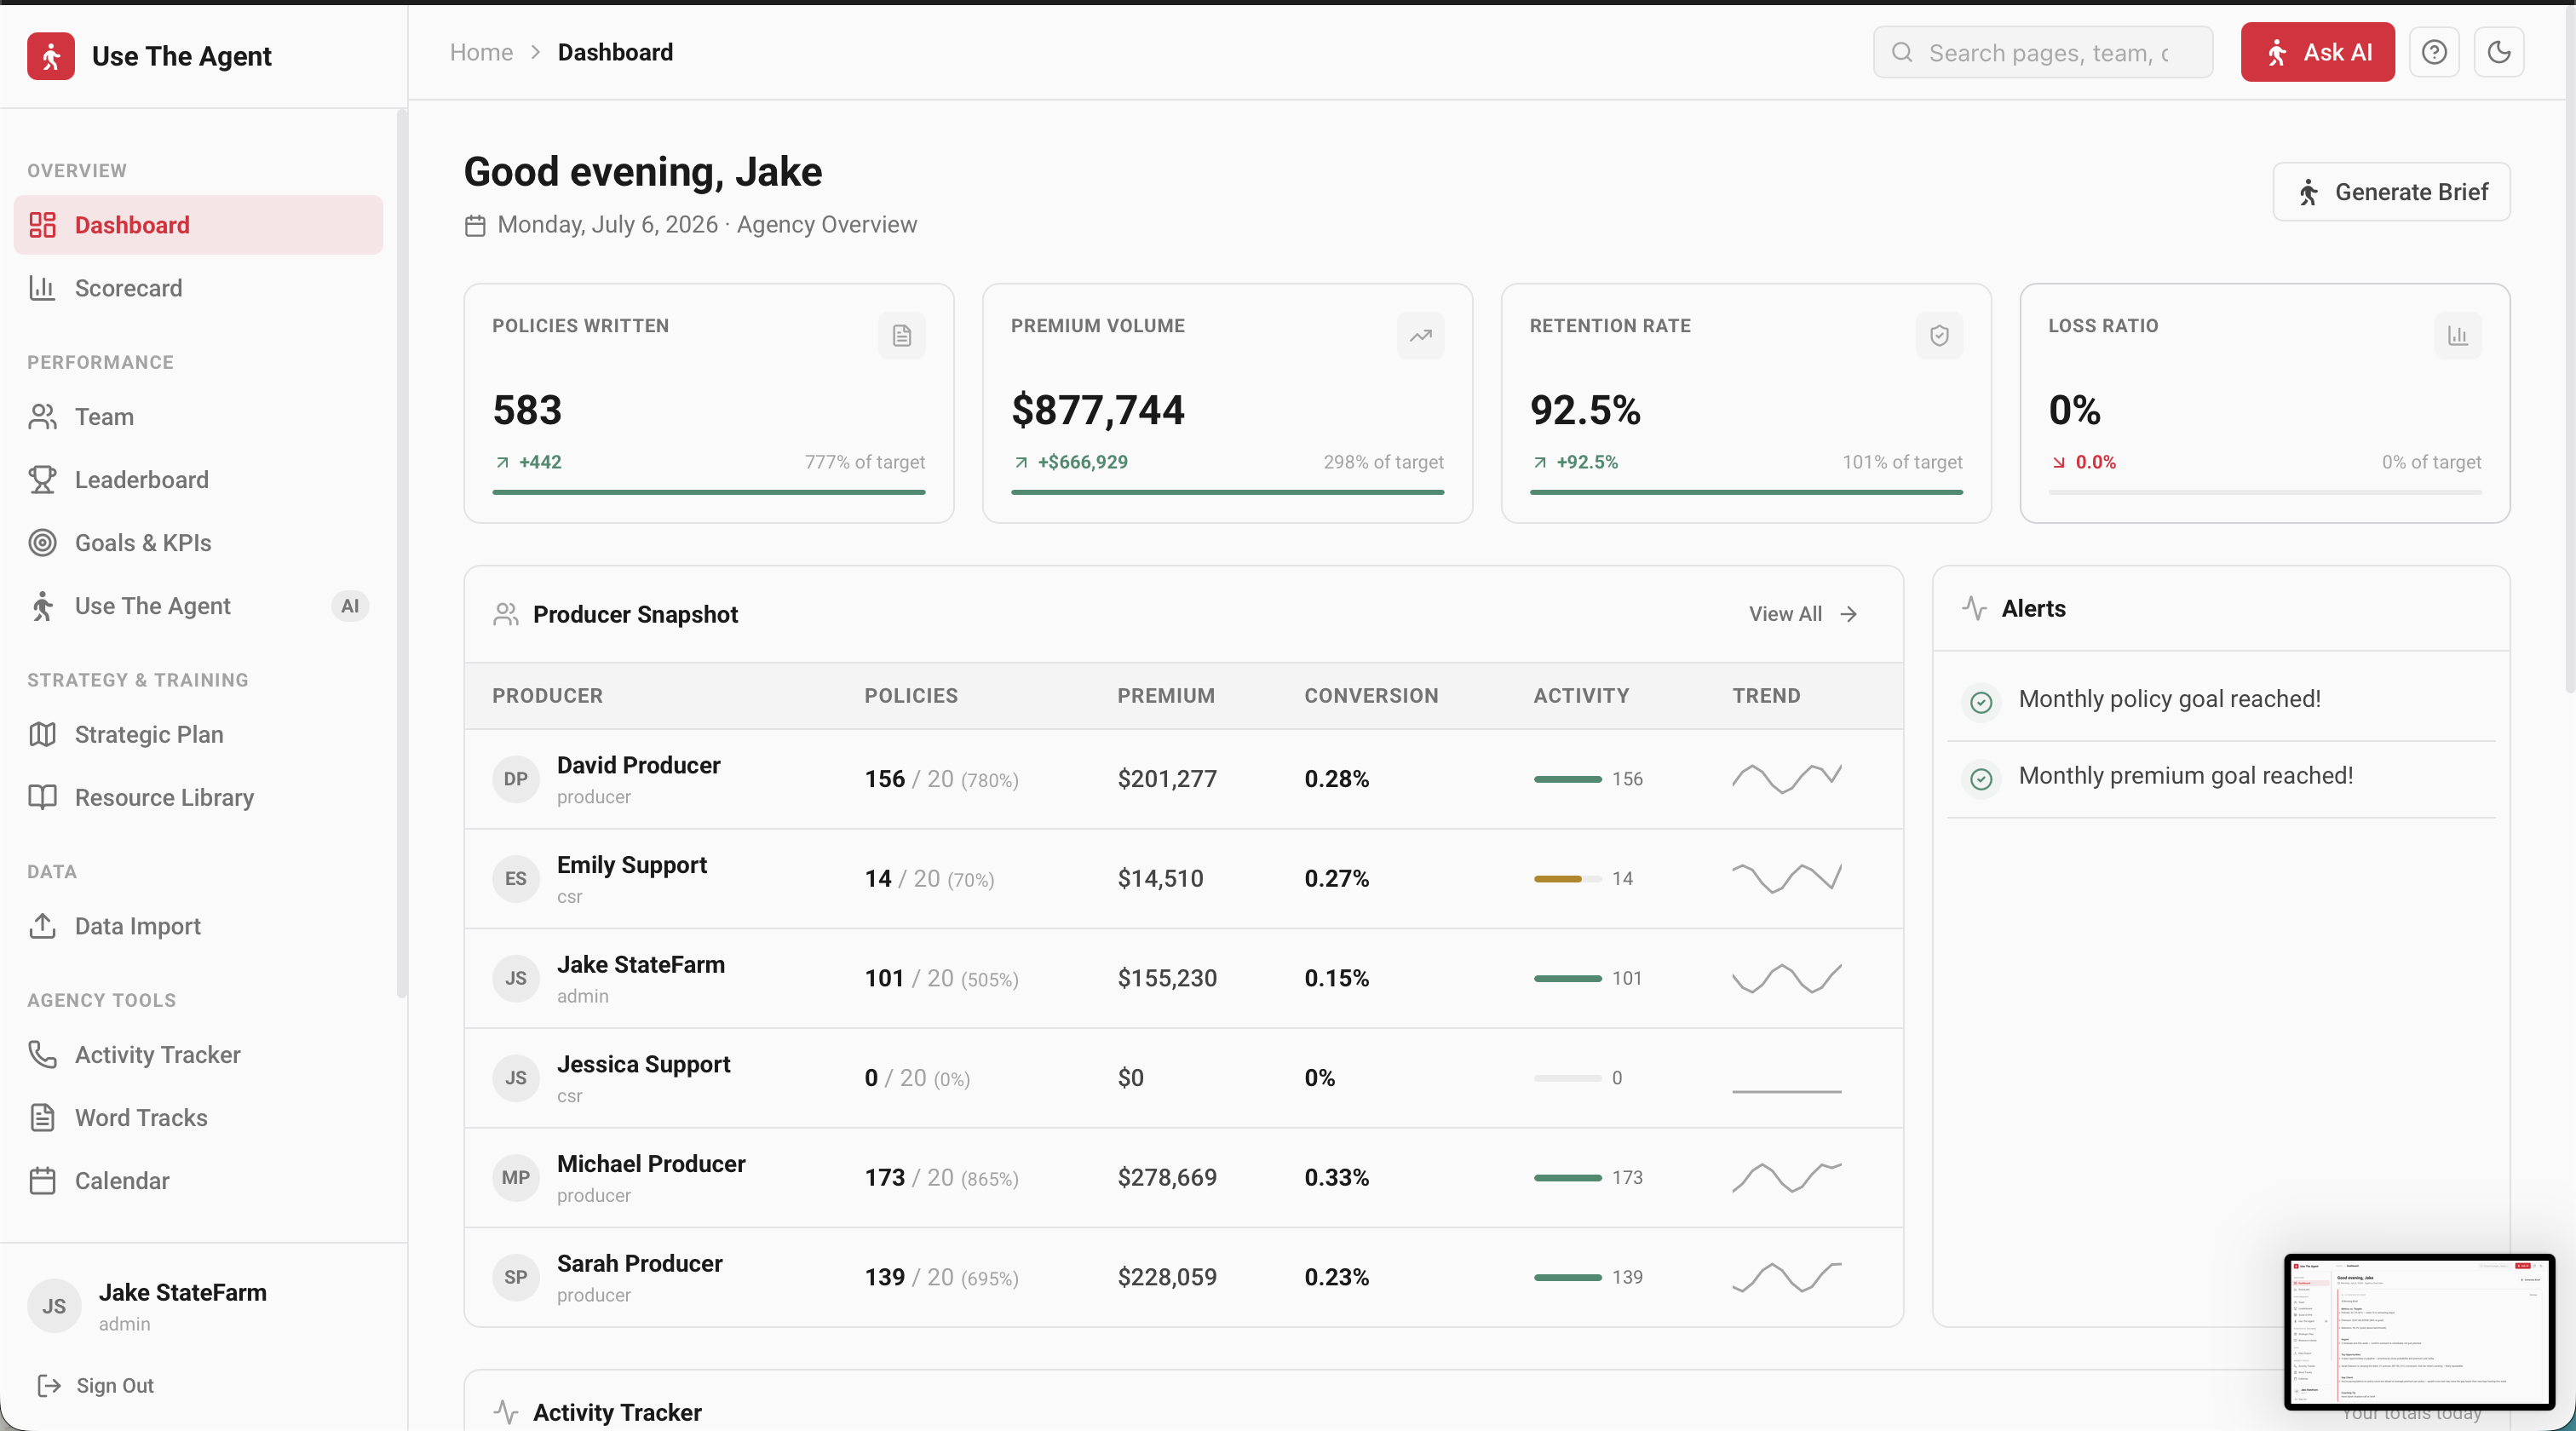Select the Michael Producer name
This screenshot has width=2576, height=1431.
651,1164
